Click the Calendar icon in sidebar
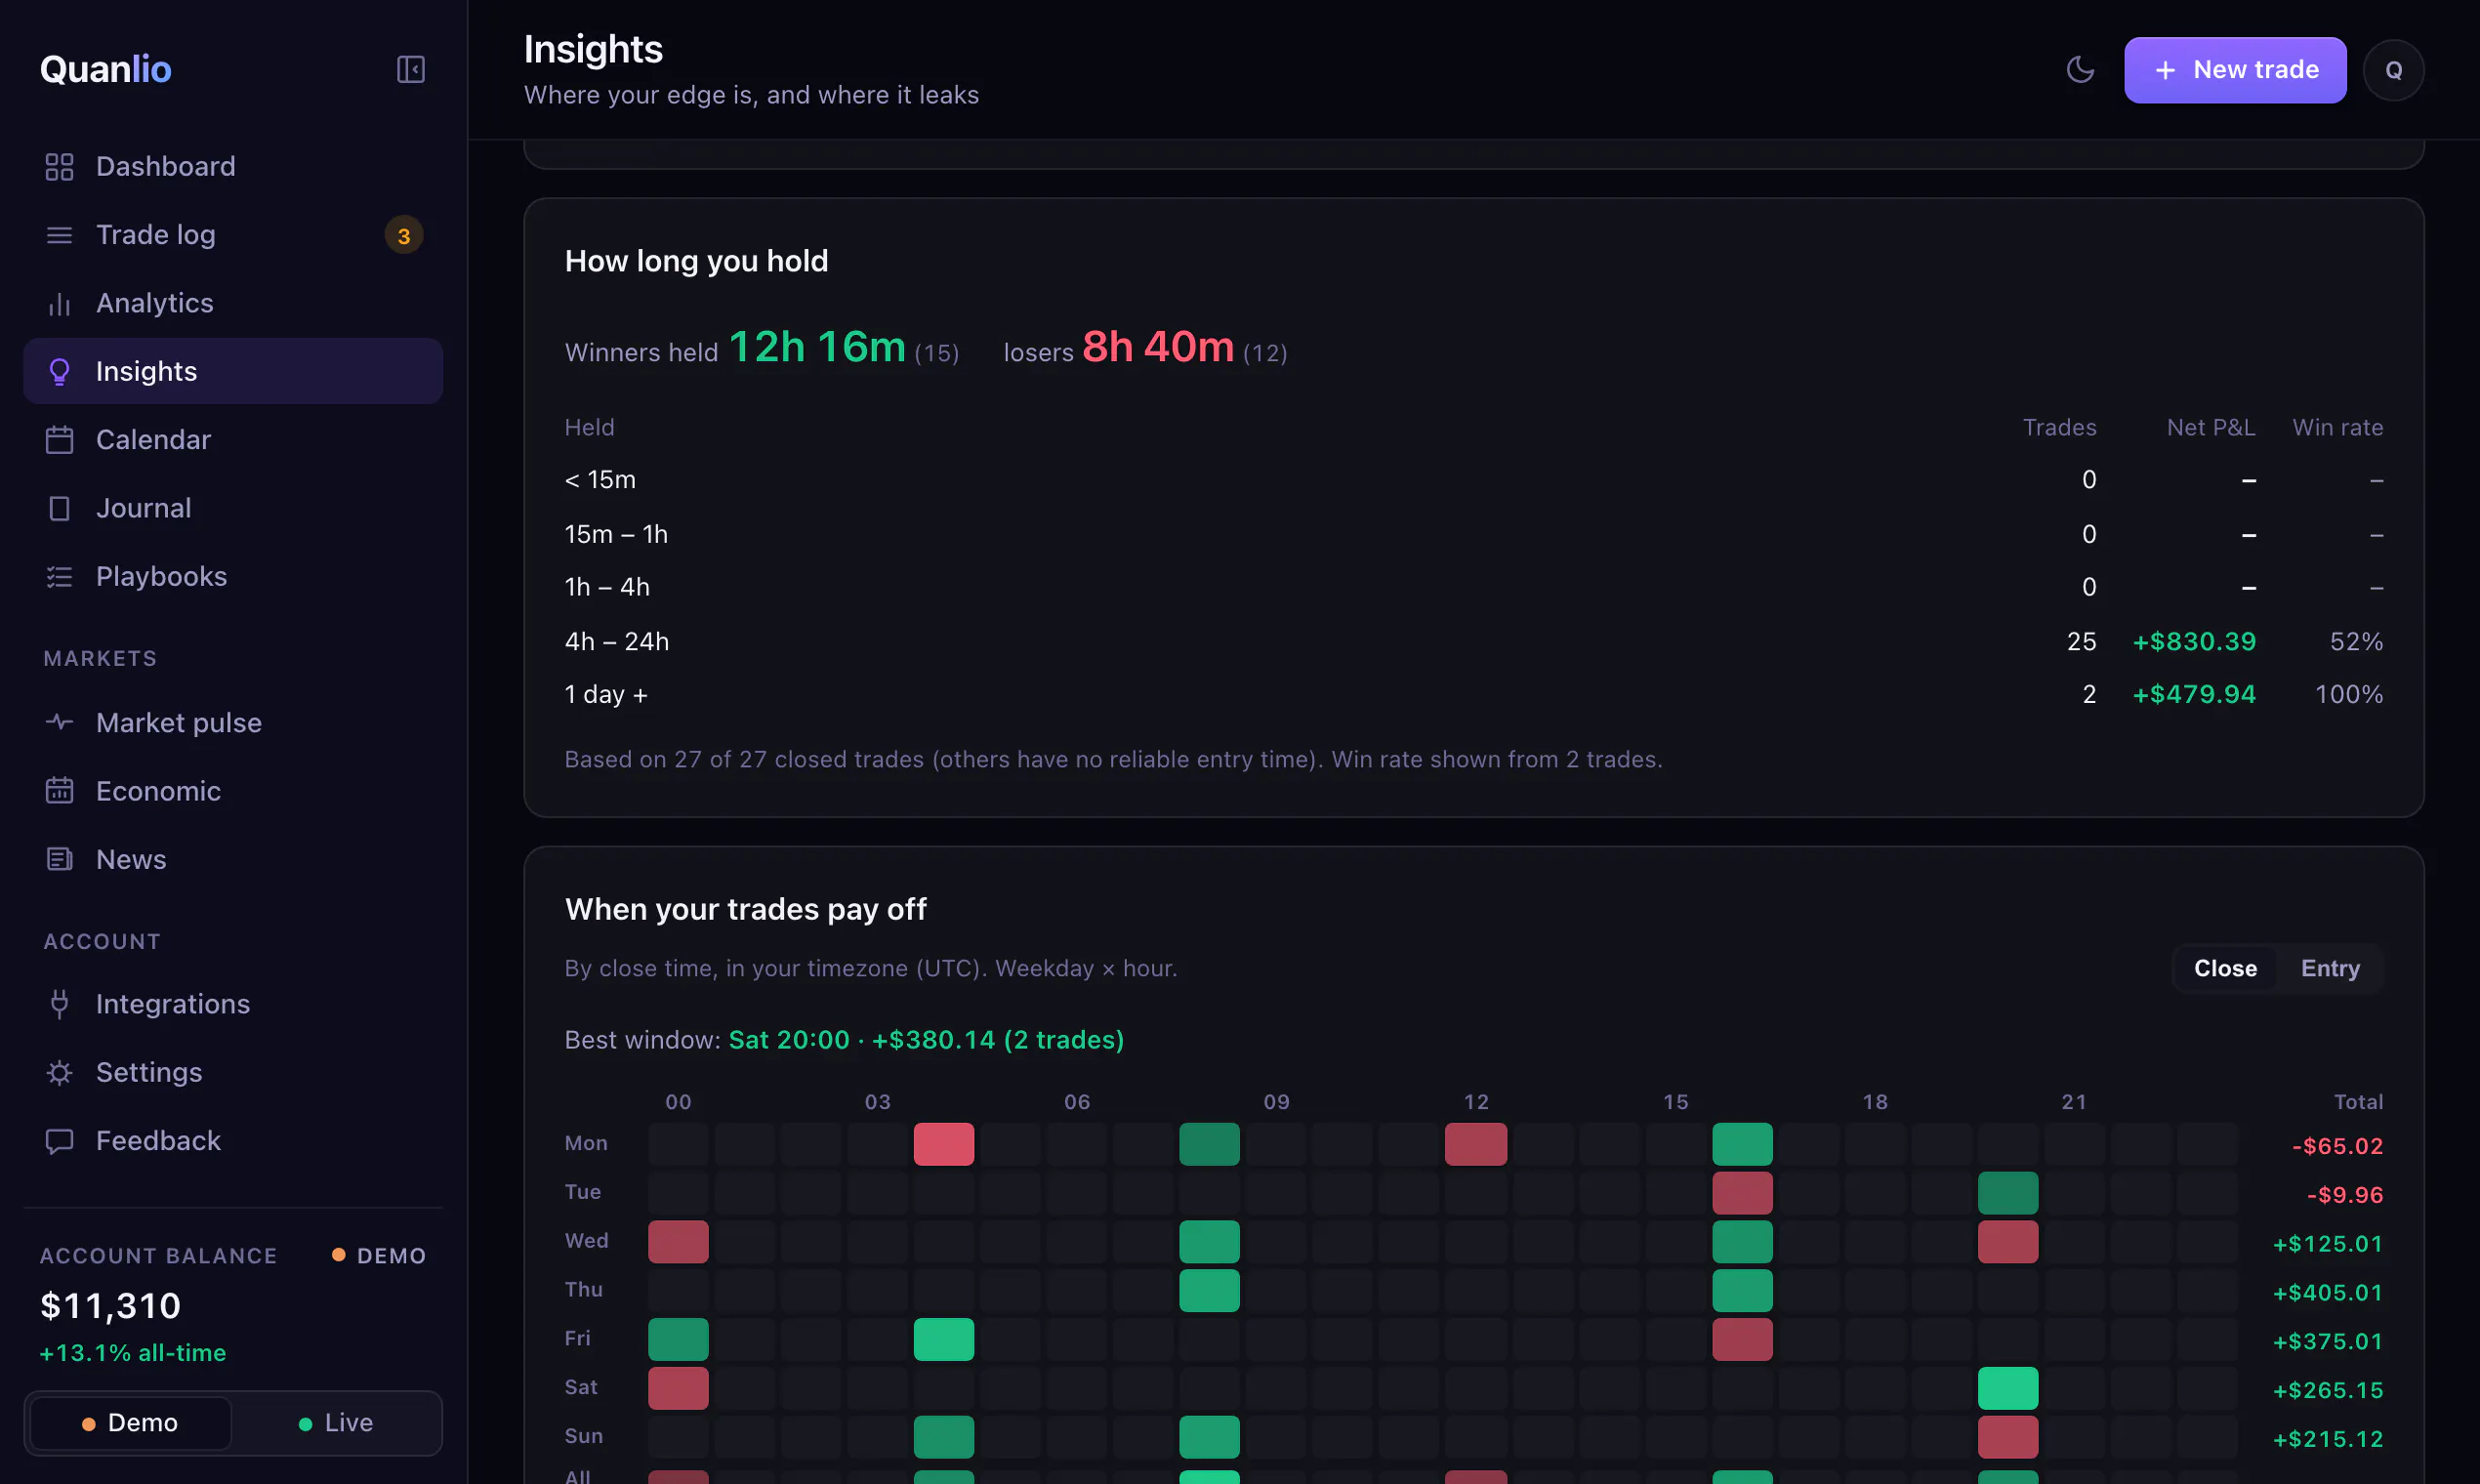Viewport: 2480px width, 1484px height. coord(59,440)
